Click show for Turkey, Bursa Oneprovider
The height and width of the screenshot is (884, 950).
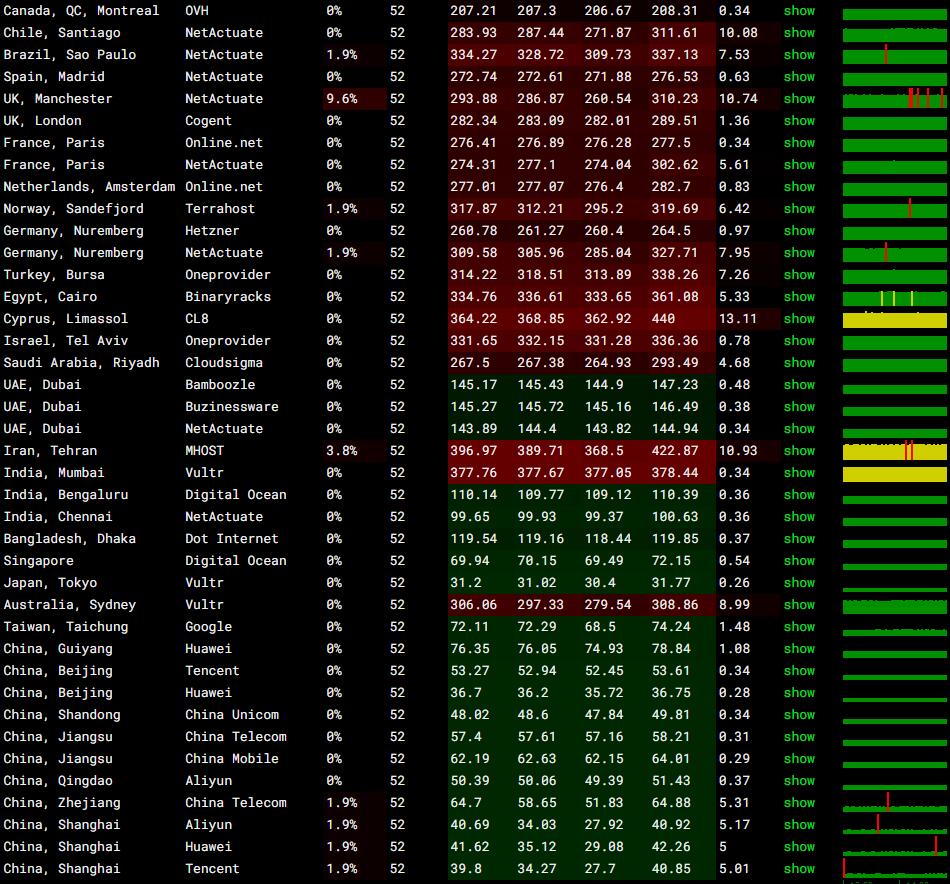(x=799, y=274)
